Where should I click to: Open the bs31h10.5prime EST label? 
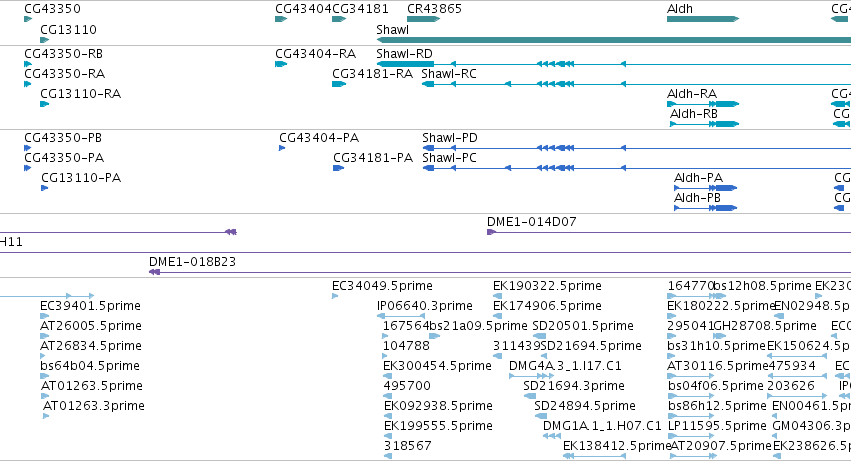[716, 346]
